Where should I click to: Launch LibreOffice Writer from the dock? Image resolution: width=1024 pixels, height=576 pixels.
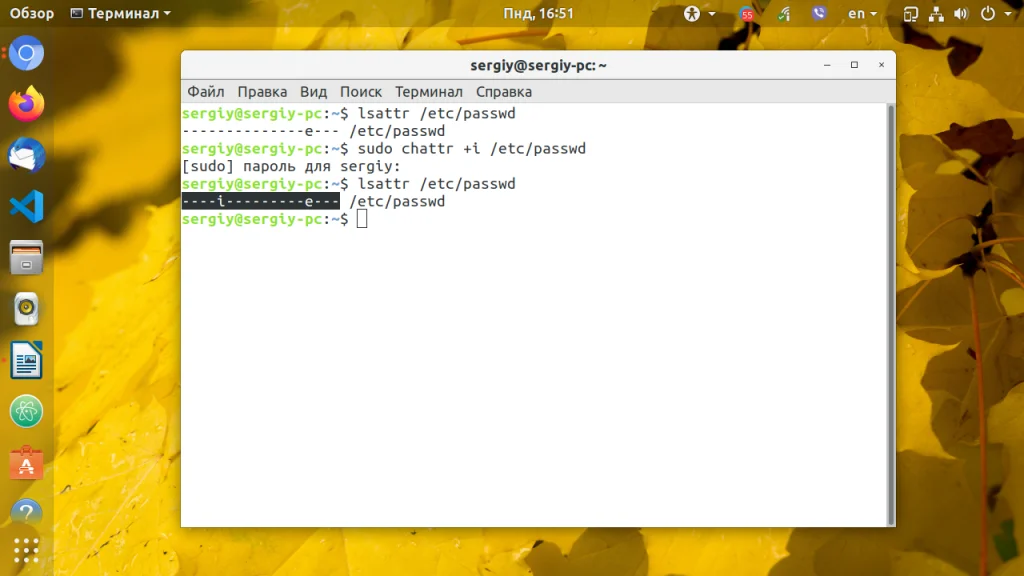point(26,360)
